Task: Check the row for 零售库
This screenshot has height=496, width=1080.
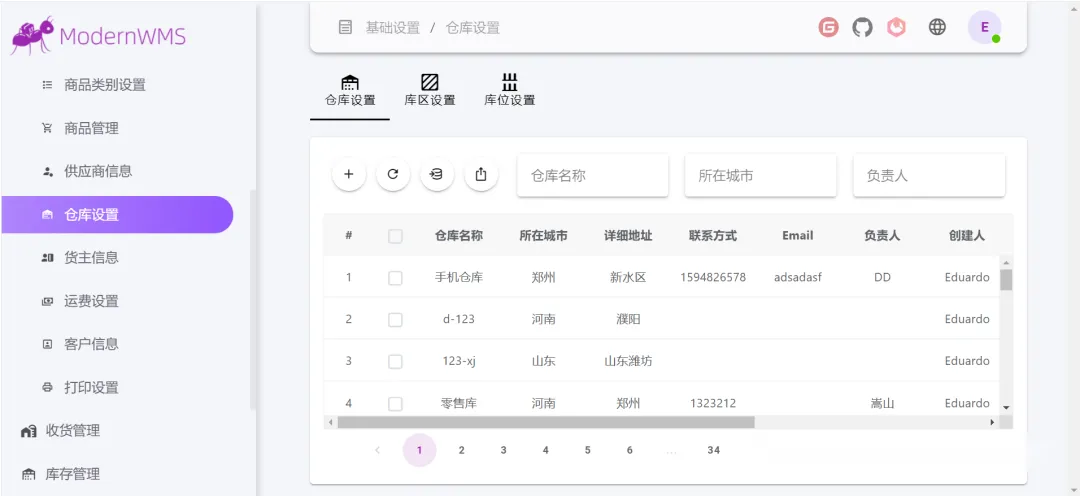Action: [395, 404]
